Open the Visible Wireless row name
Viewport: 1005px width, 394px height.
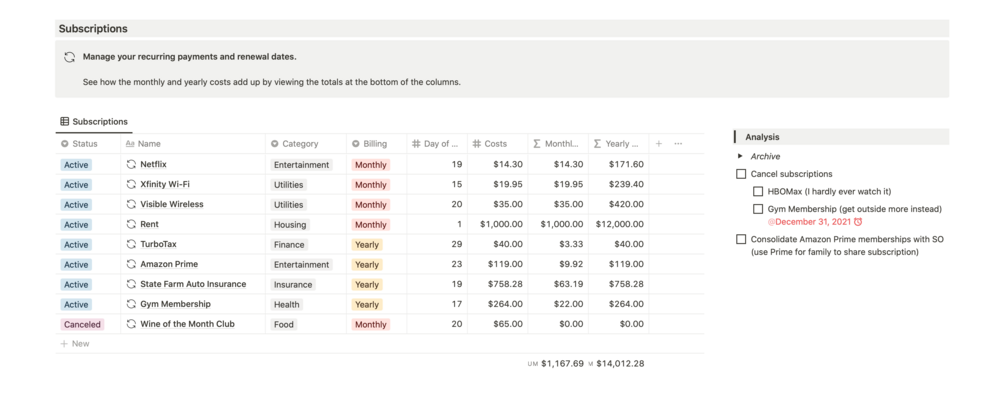[172, 204]
